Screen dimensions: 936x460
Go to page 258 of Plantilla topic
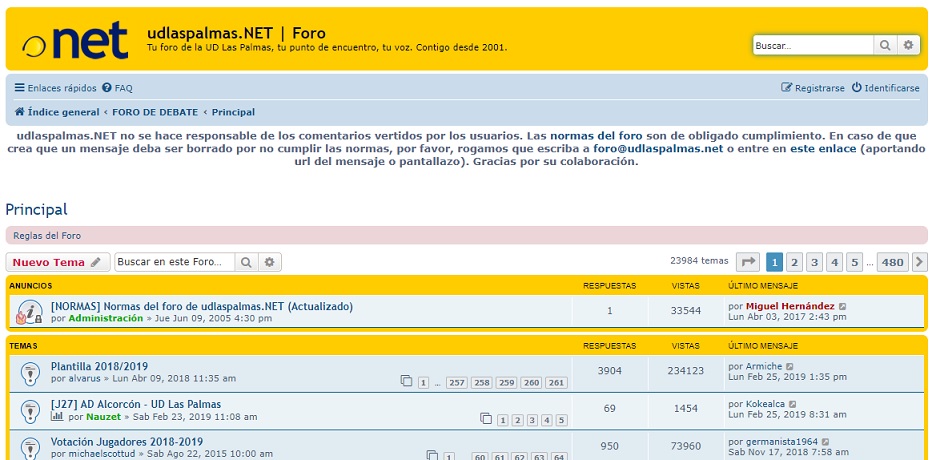coord(481,383)
